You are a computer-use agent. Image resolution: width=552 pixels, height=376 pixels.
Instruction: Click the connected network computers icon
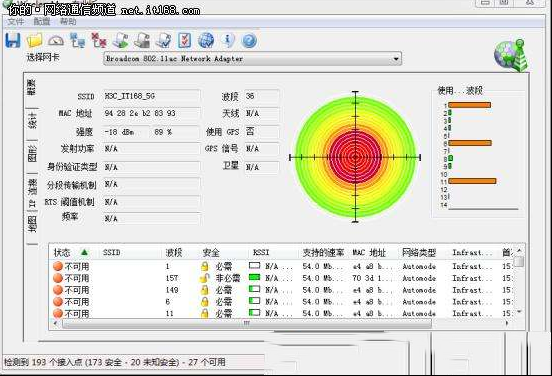pos(77,40)
